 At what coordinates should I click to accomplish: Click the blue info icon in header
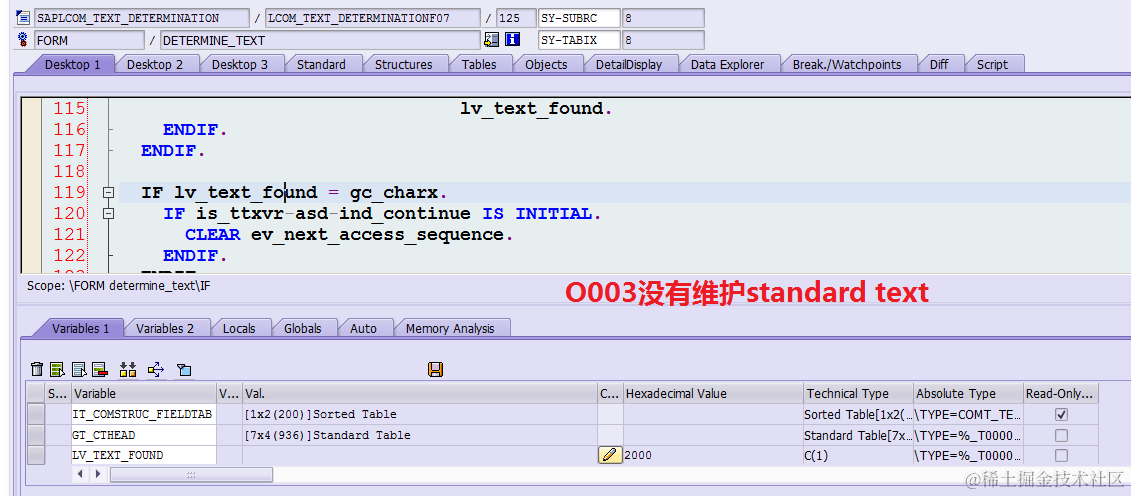coord(512,40)
